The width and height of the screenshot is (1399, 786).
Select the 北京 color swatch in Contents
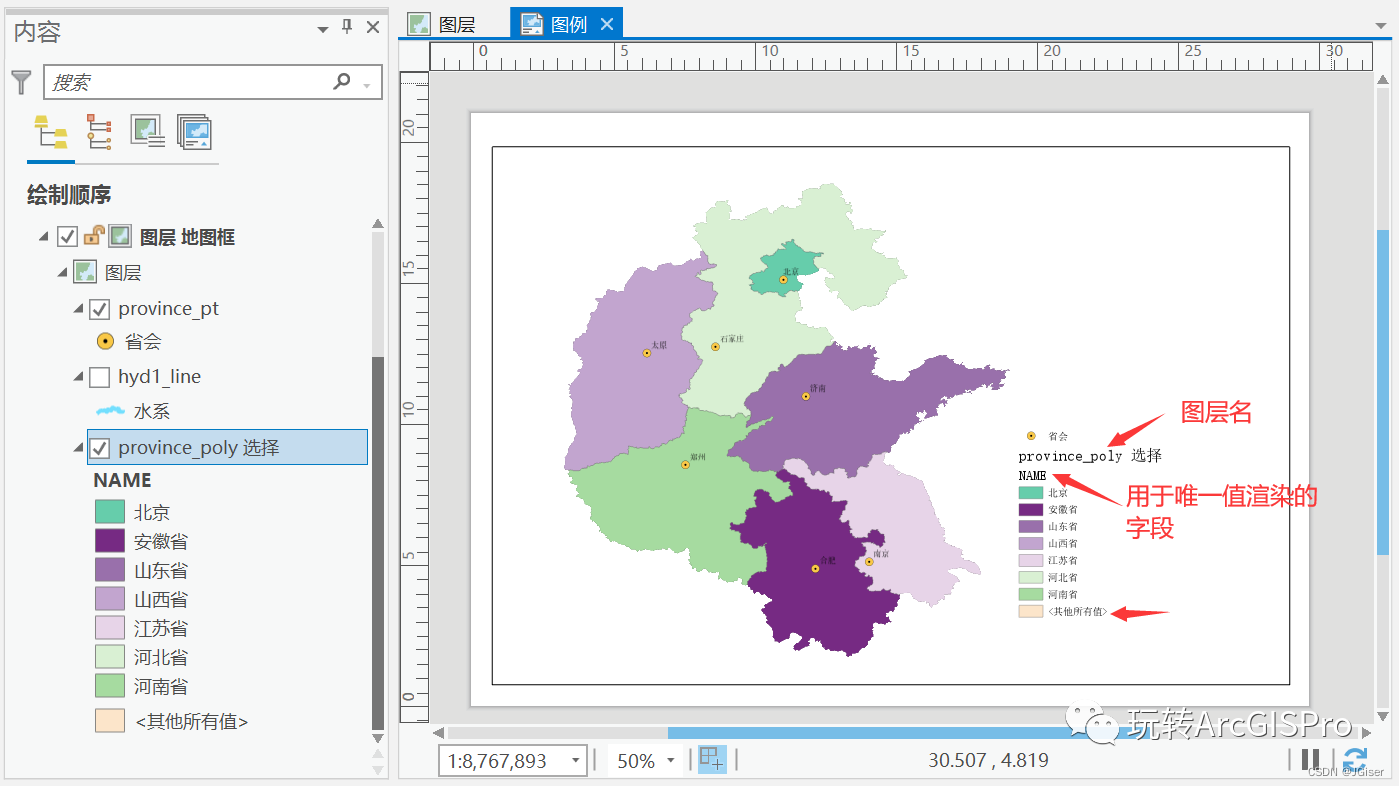pos(110,512)
